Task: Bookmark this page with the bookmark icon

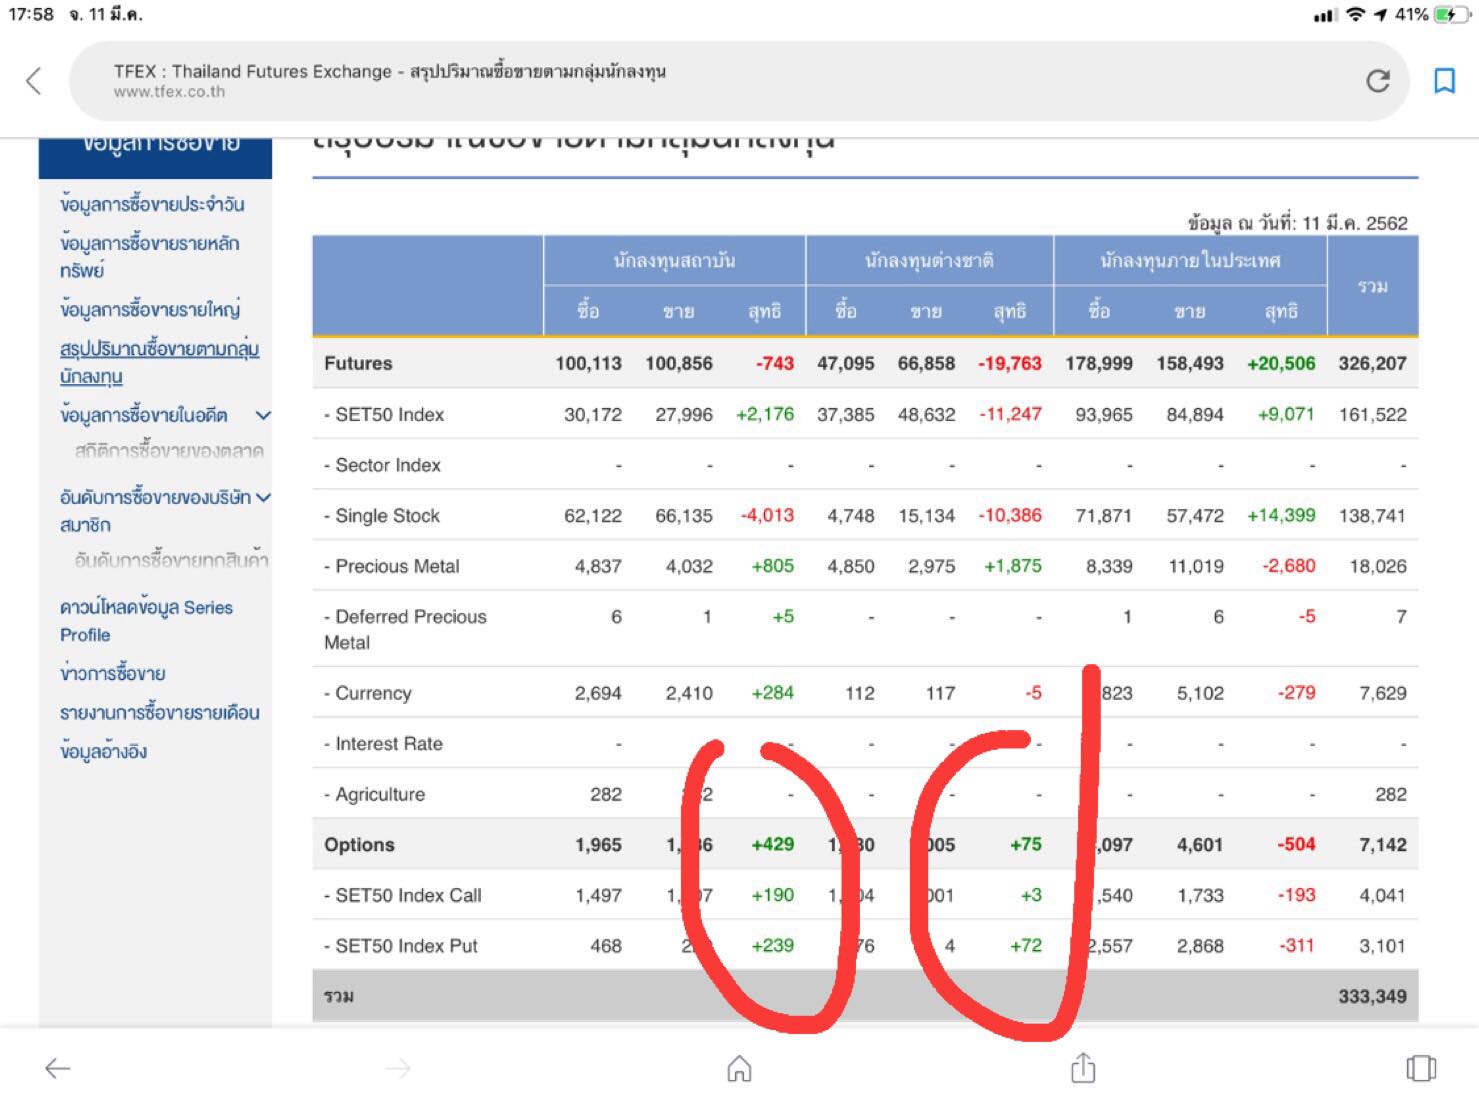Action: [x=1444, y=81]
